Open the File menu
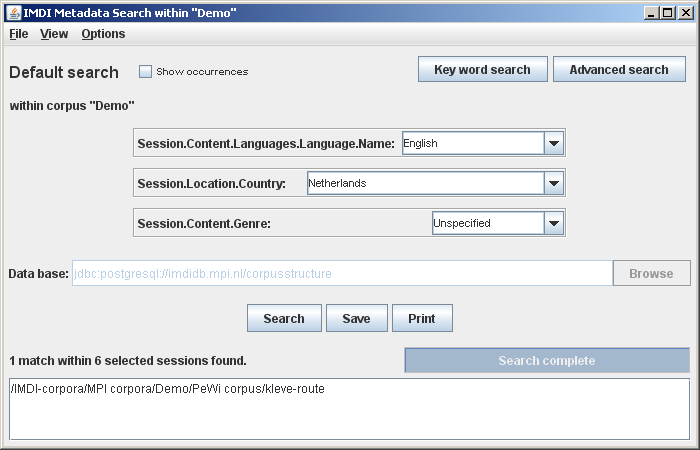 [x=18, y=34]
